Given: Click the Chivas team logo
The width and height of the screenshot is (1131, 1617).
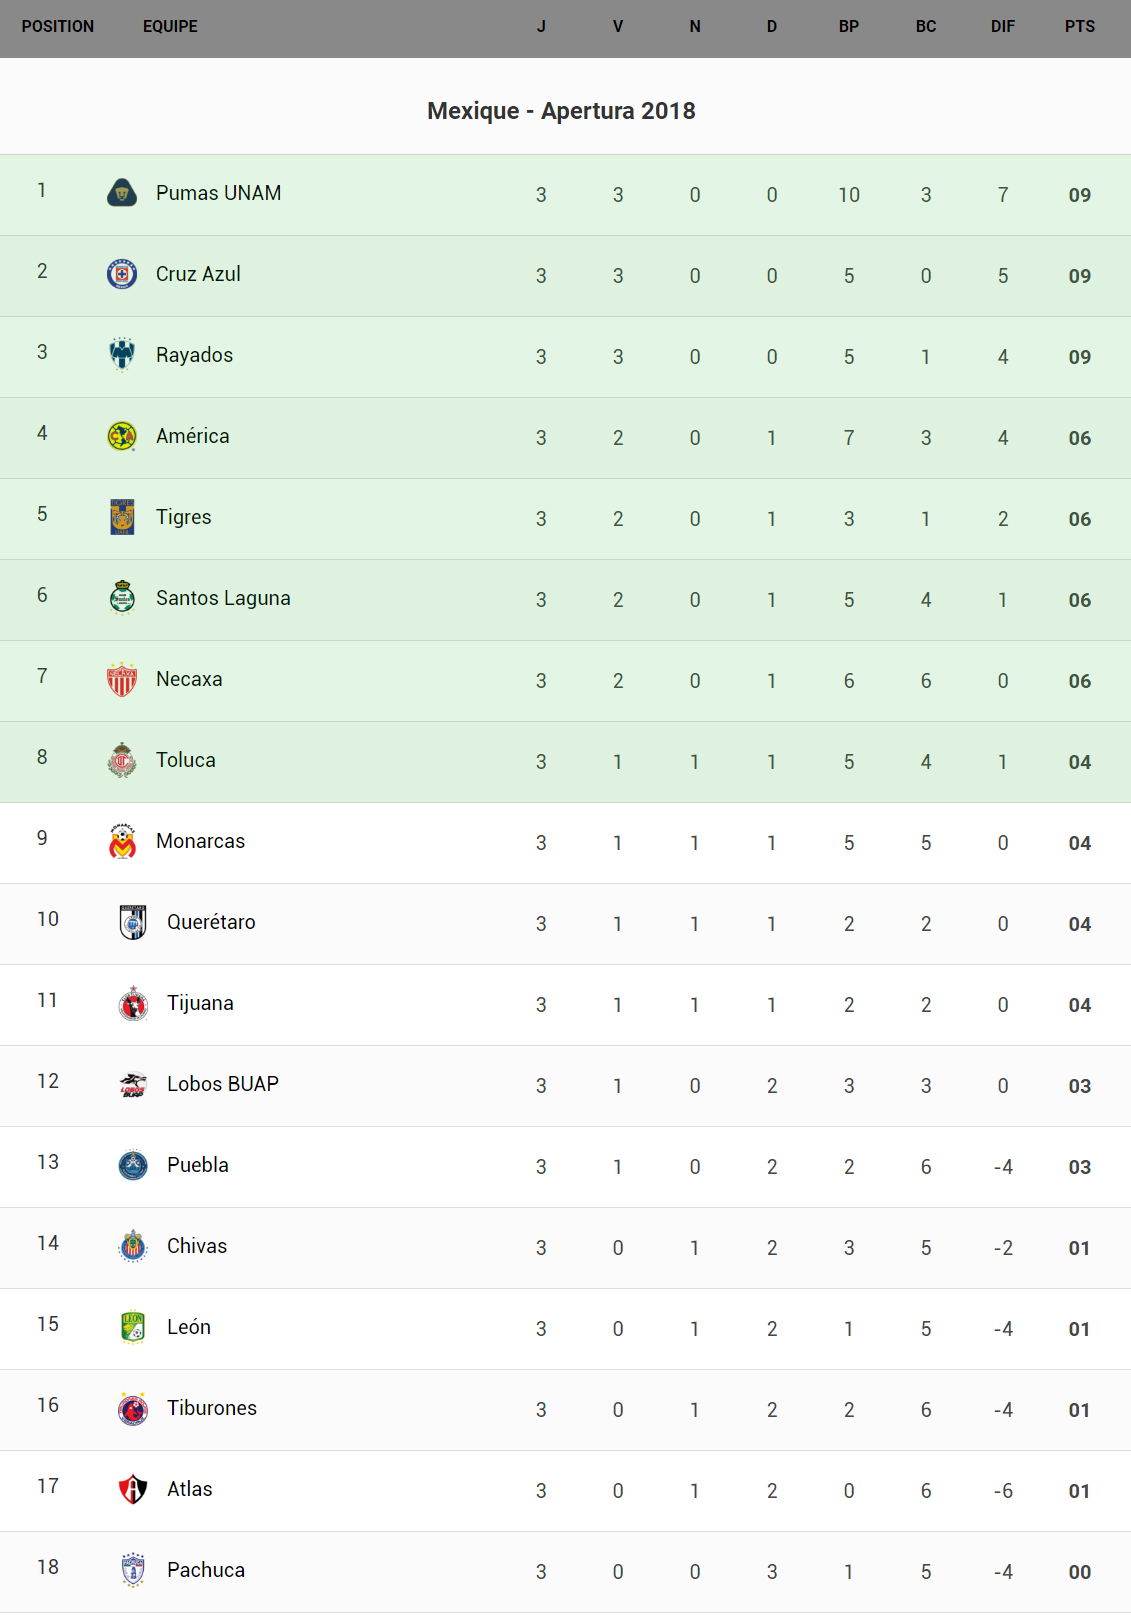Looking at the screenshot, I should pos(133,1246).
